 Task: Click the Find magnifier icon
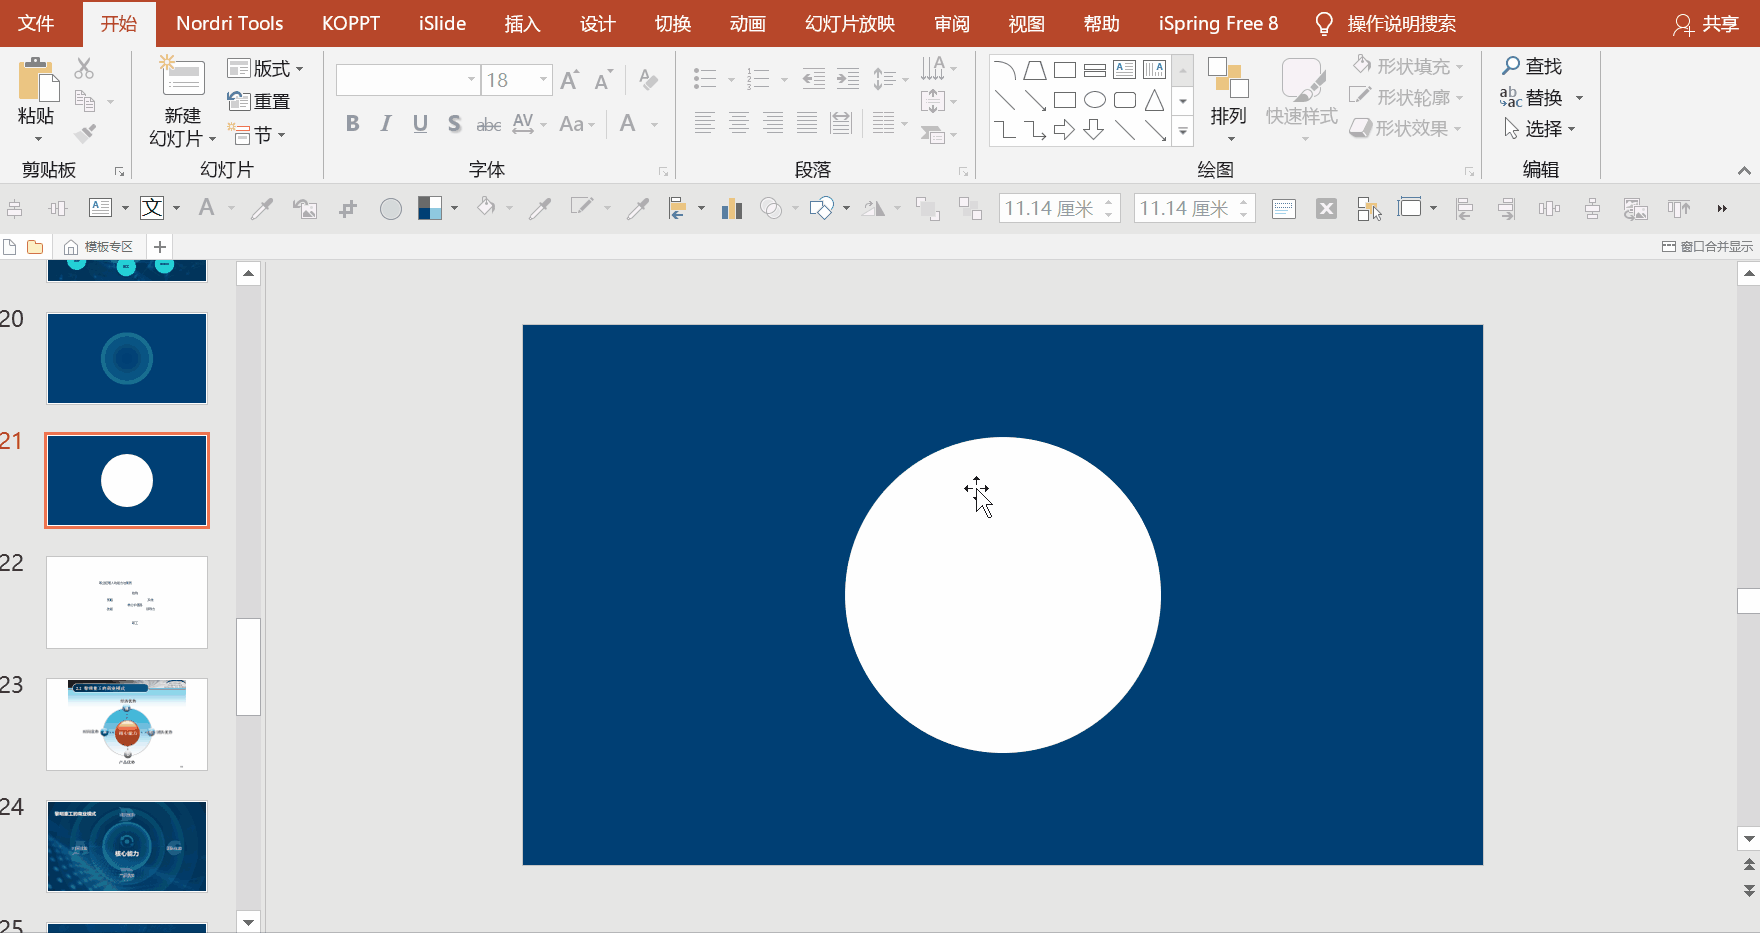click(x=1511, y=66)
